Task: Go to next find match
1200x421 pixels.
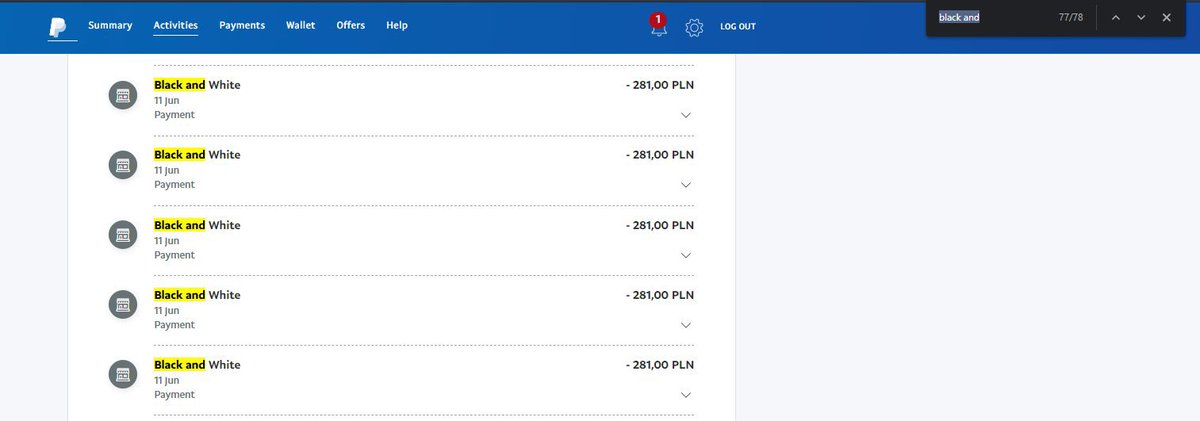Action: [1141, 17]
